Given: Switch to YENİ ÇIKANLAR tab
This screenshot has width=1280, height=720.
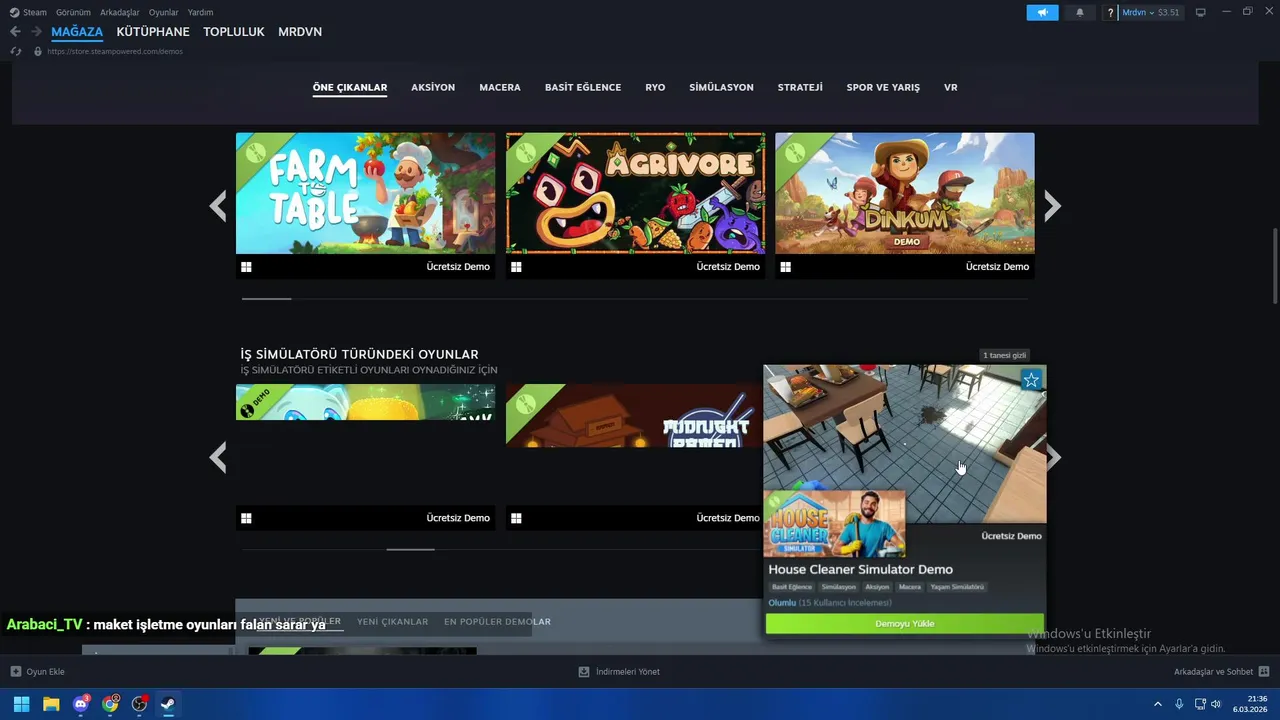Looking at the screenshot, I should pyautogui.click(x=392, y=622).
